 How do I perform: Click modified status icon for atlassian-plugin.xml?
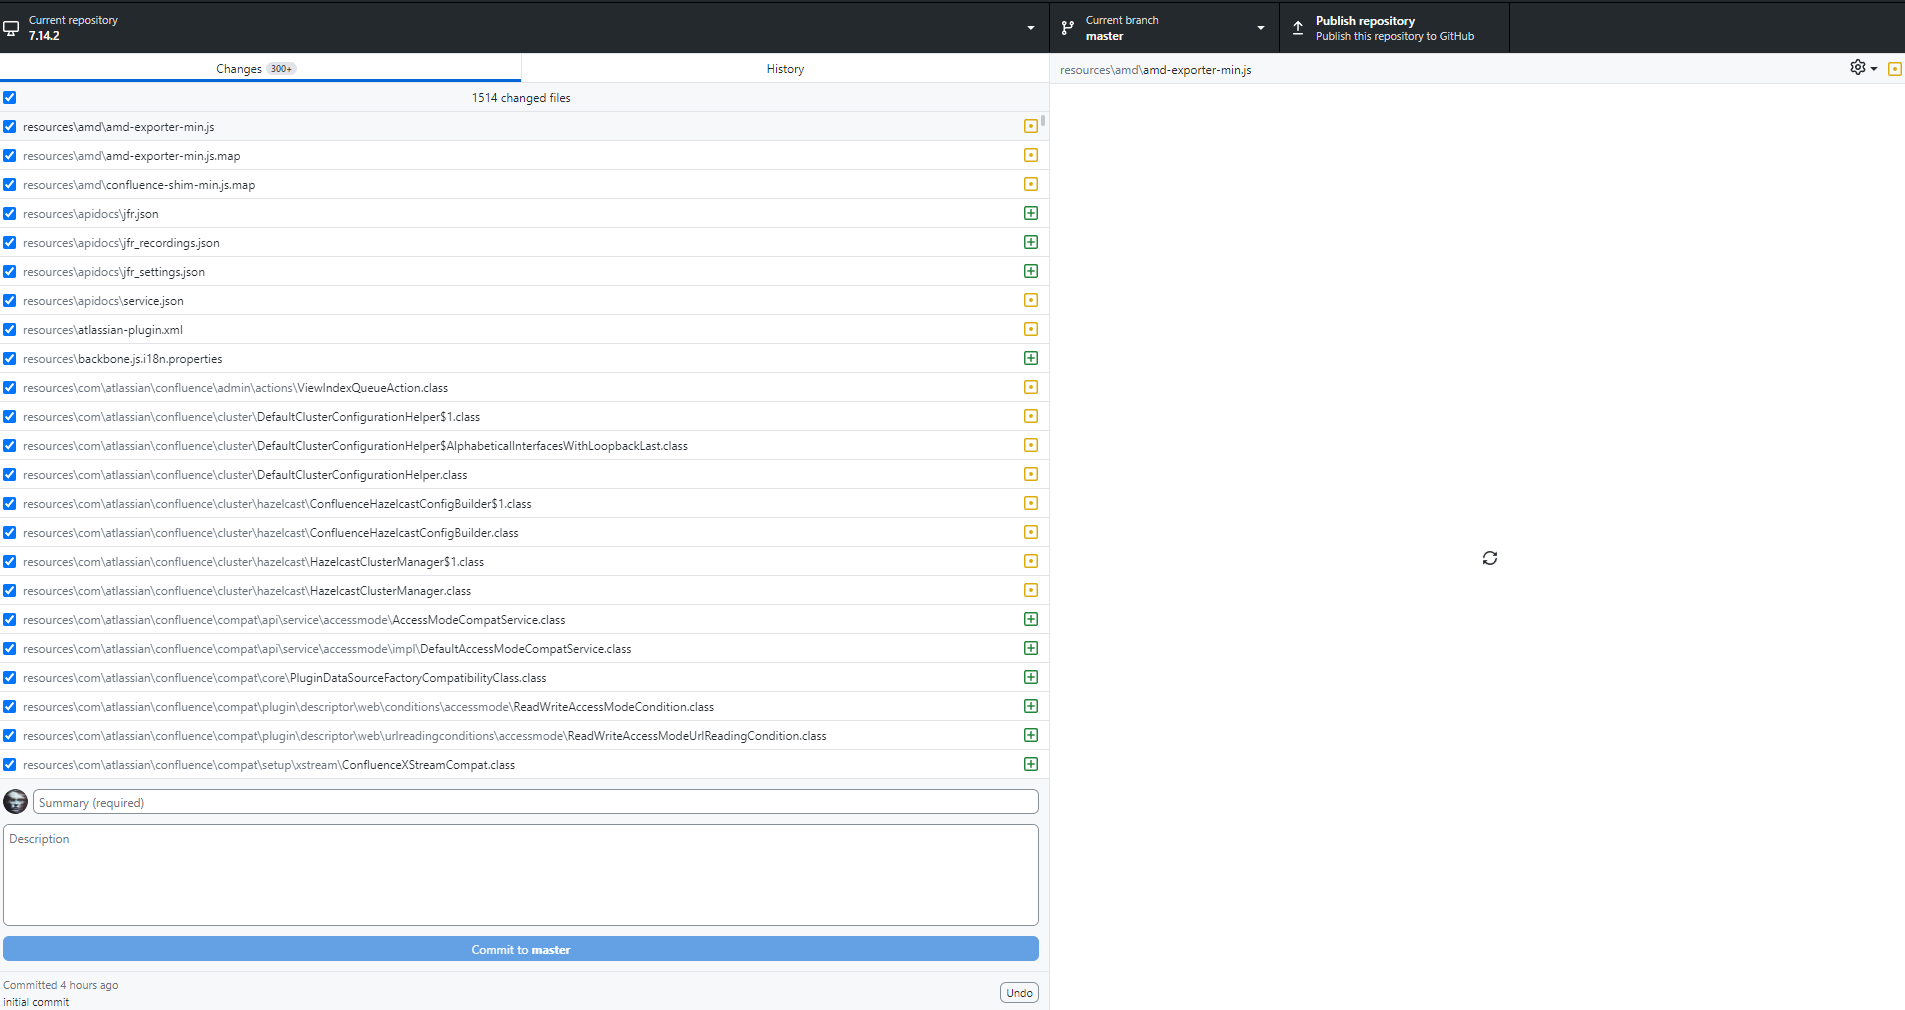pyautogui.click(x=1030, y=329)
